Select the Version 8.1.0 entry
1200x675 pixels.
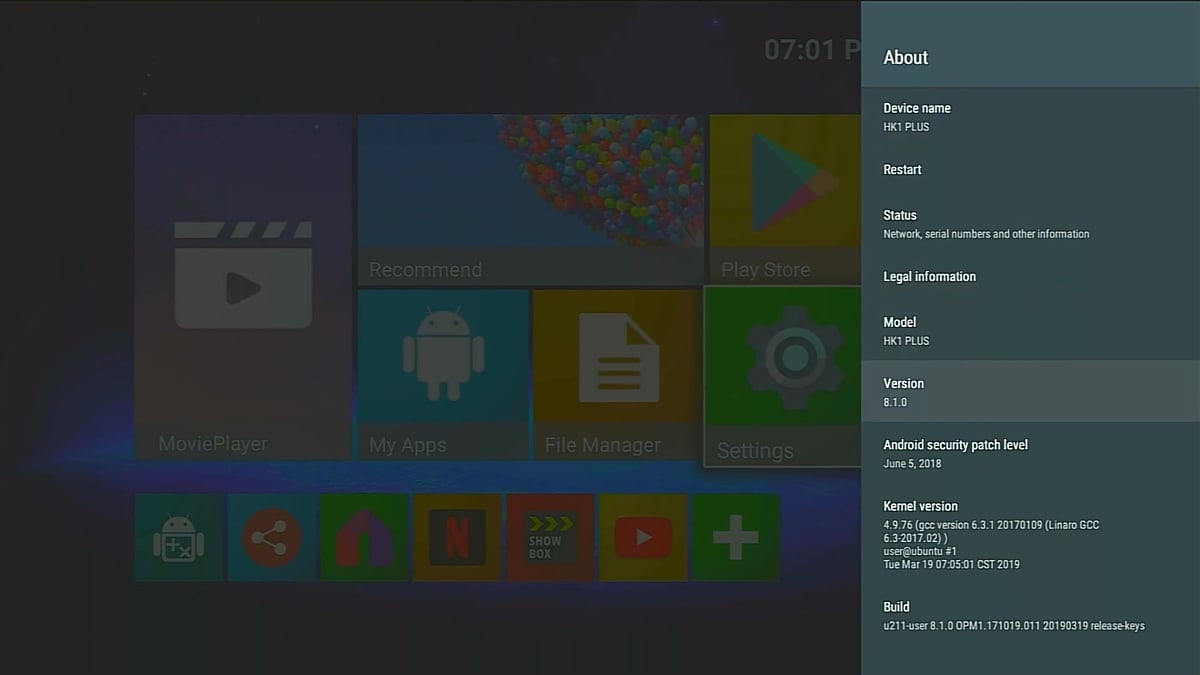click(1030, 391)
